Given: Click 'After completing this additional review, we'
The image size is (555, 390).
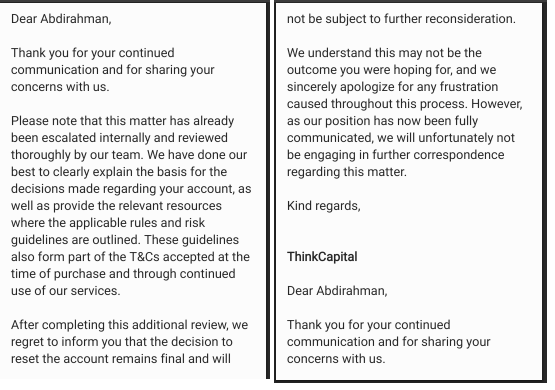Looking at the screenshot, I should (130, 325).
